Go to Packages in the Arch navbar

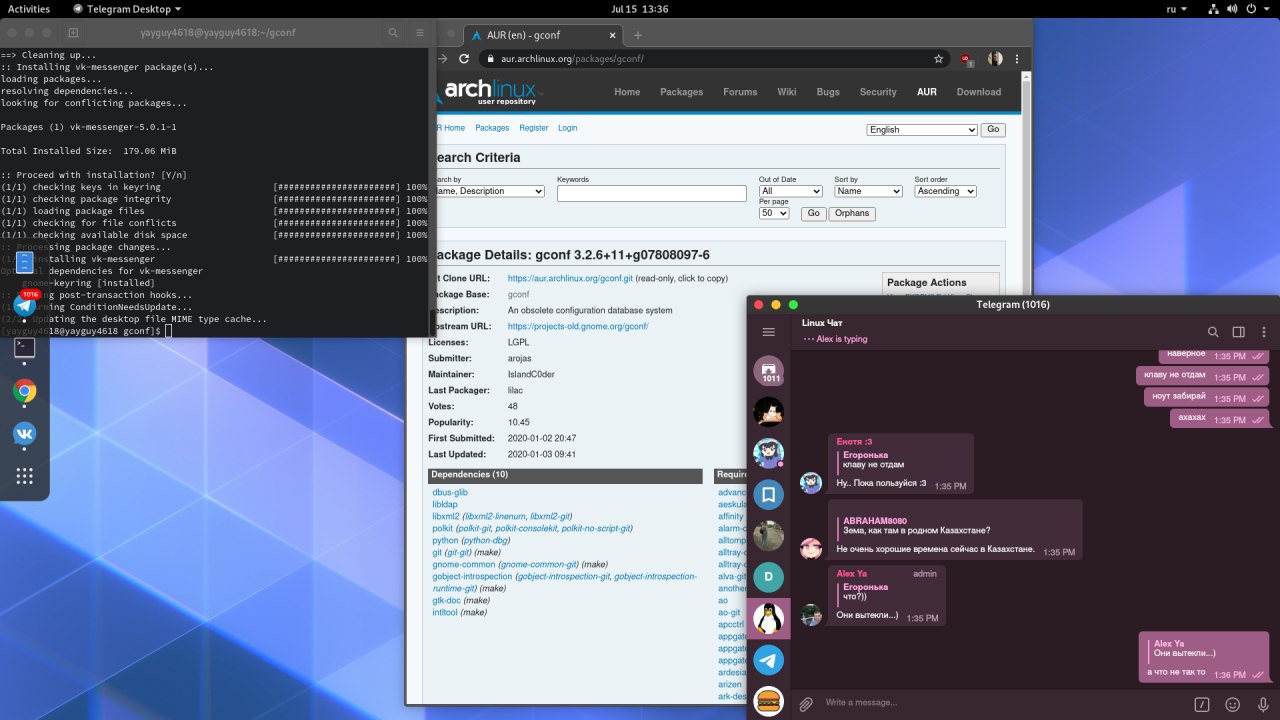pyautogui.click(x=682, y=92)
